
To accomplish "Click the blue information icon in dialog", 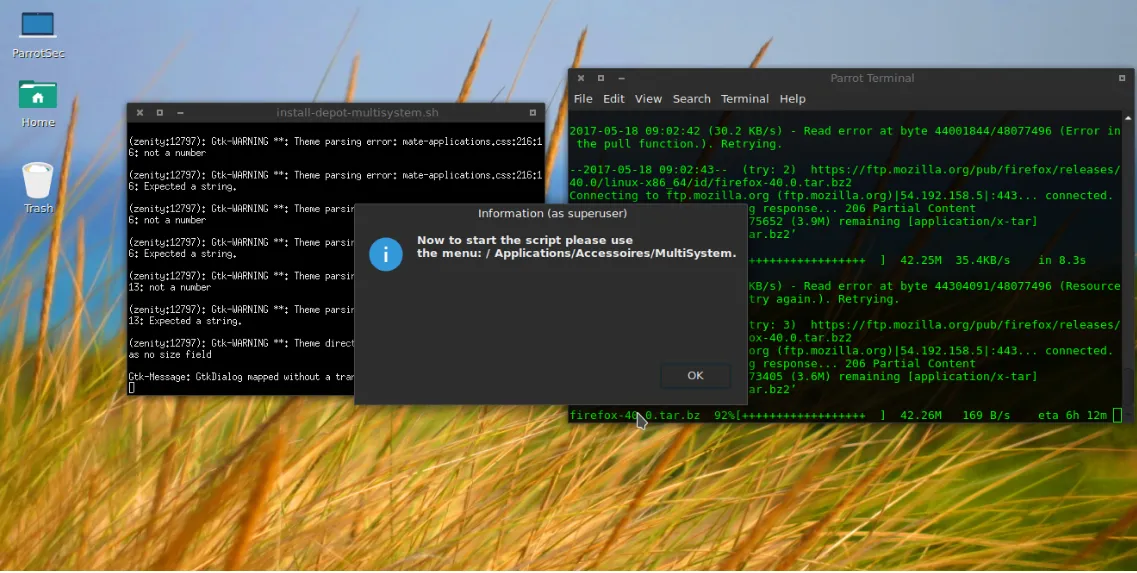I will (x=386, y=255).
